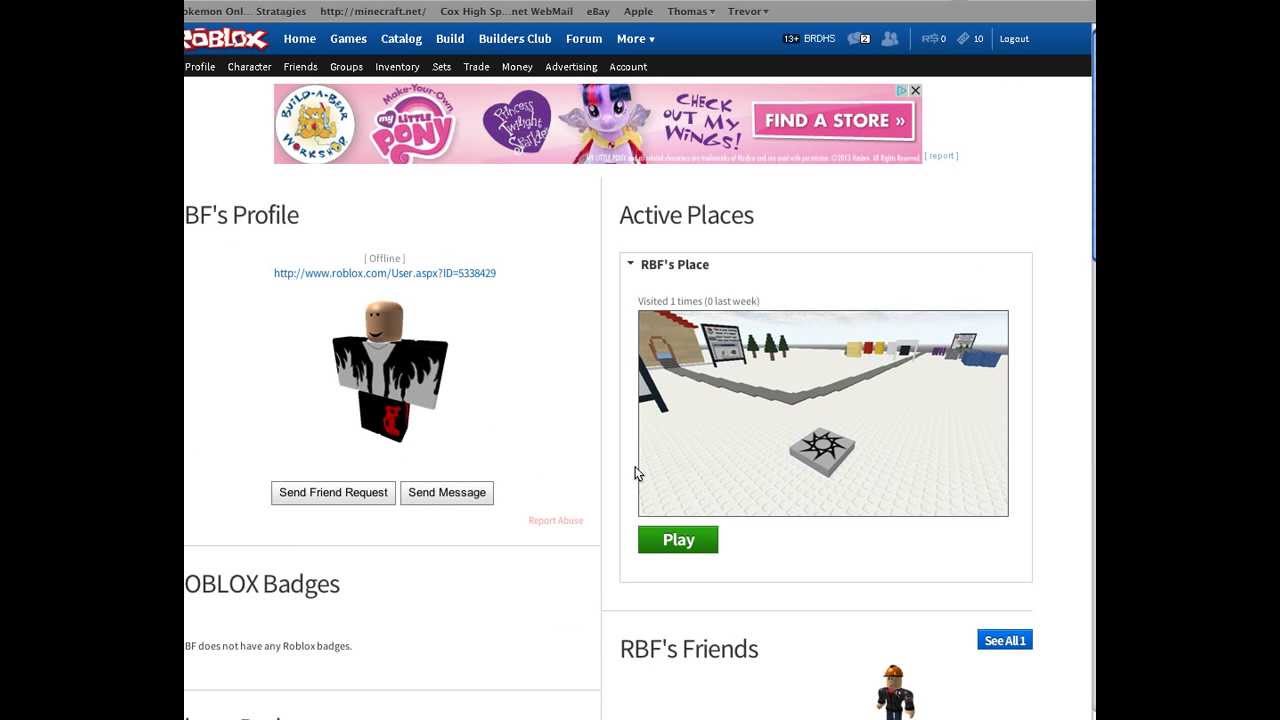Click the '[ Offline ]' status text
The width and height of the screenshot is (1280, 720).
click(385, 258)
